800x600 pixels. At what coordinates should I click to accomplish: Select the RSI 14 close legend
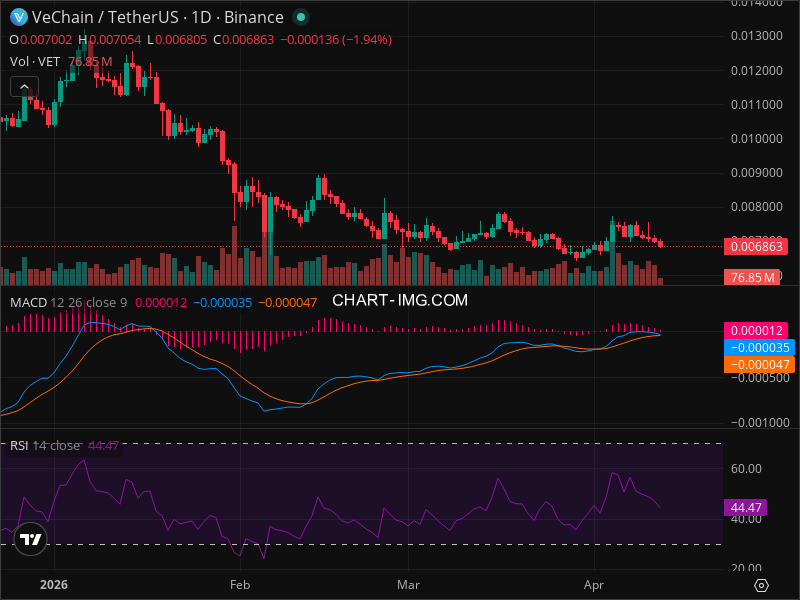tap(45, 445)
